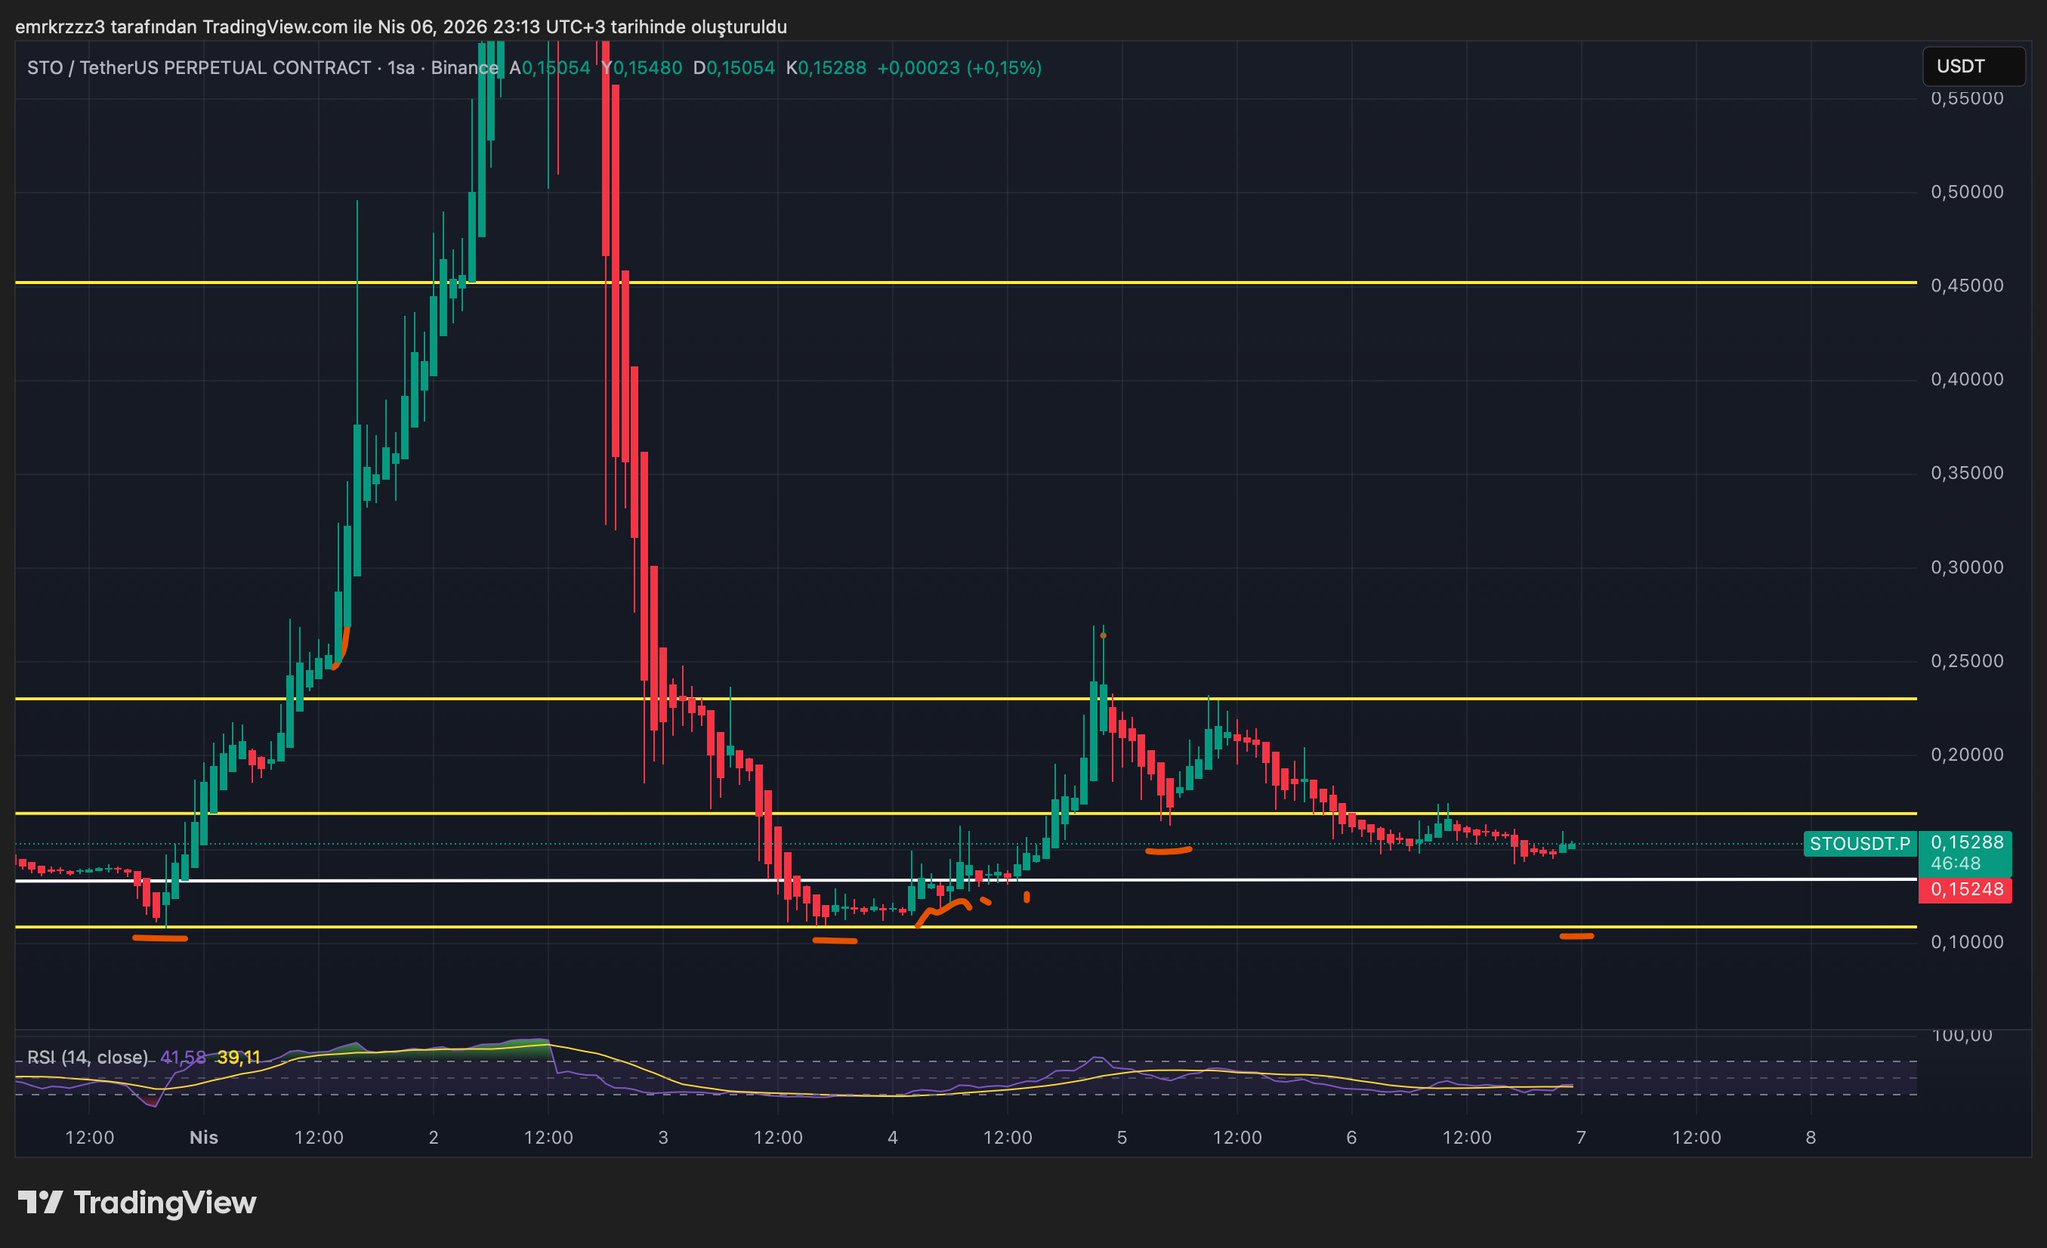This screenshot has height=1248, width=2047.
Task: Click red price label 0,15248
Action: pos(1964,889)
